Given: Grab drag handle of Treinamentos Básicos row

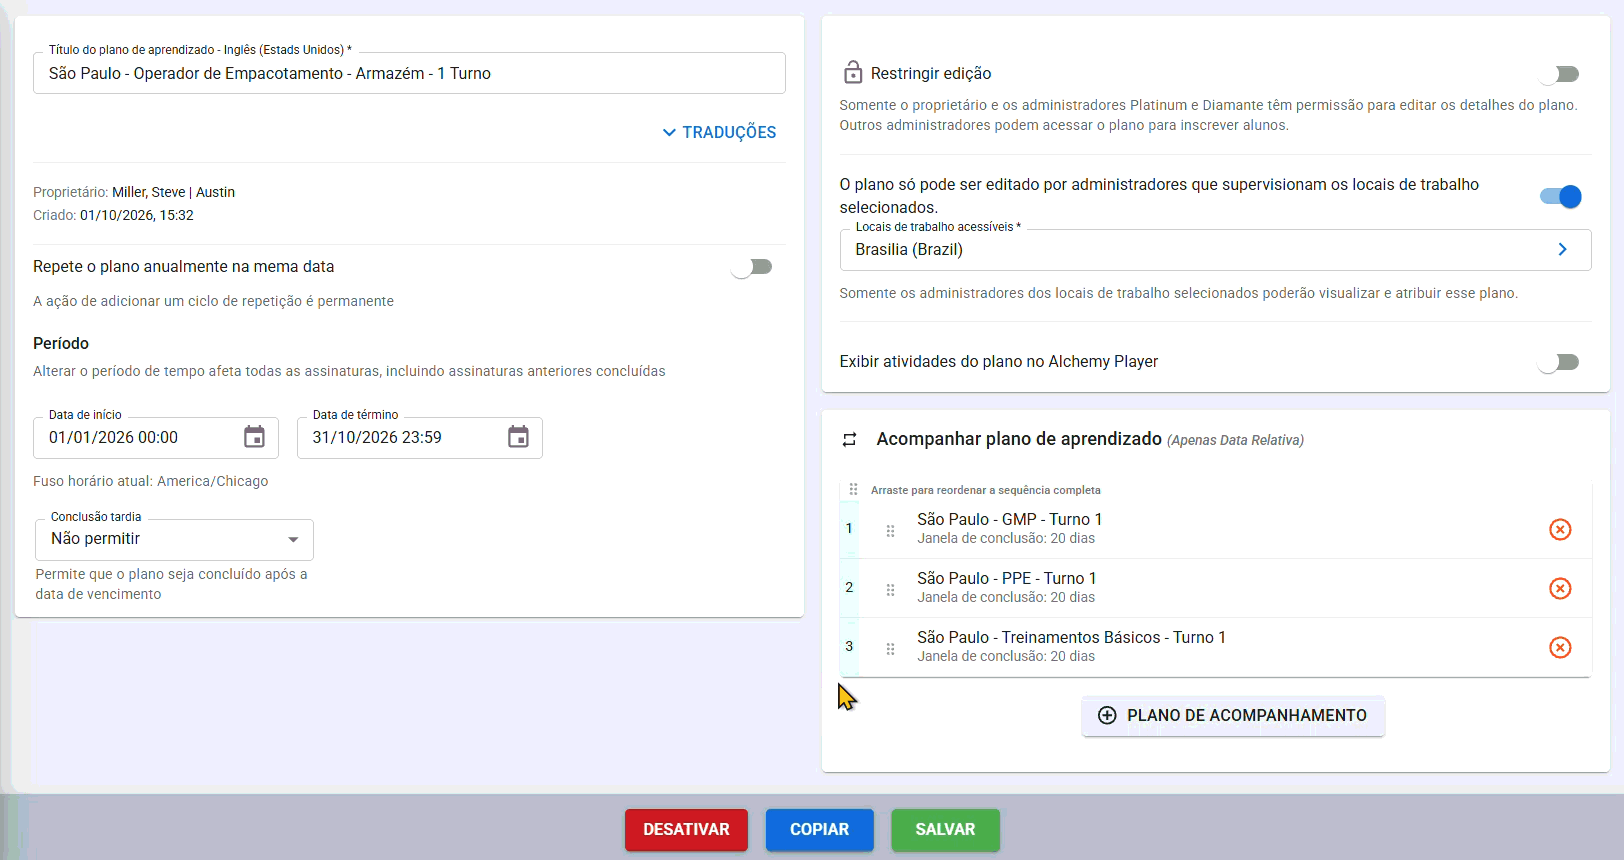Looking at the screenshot, I should [x=890, y=648].
